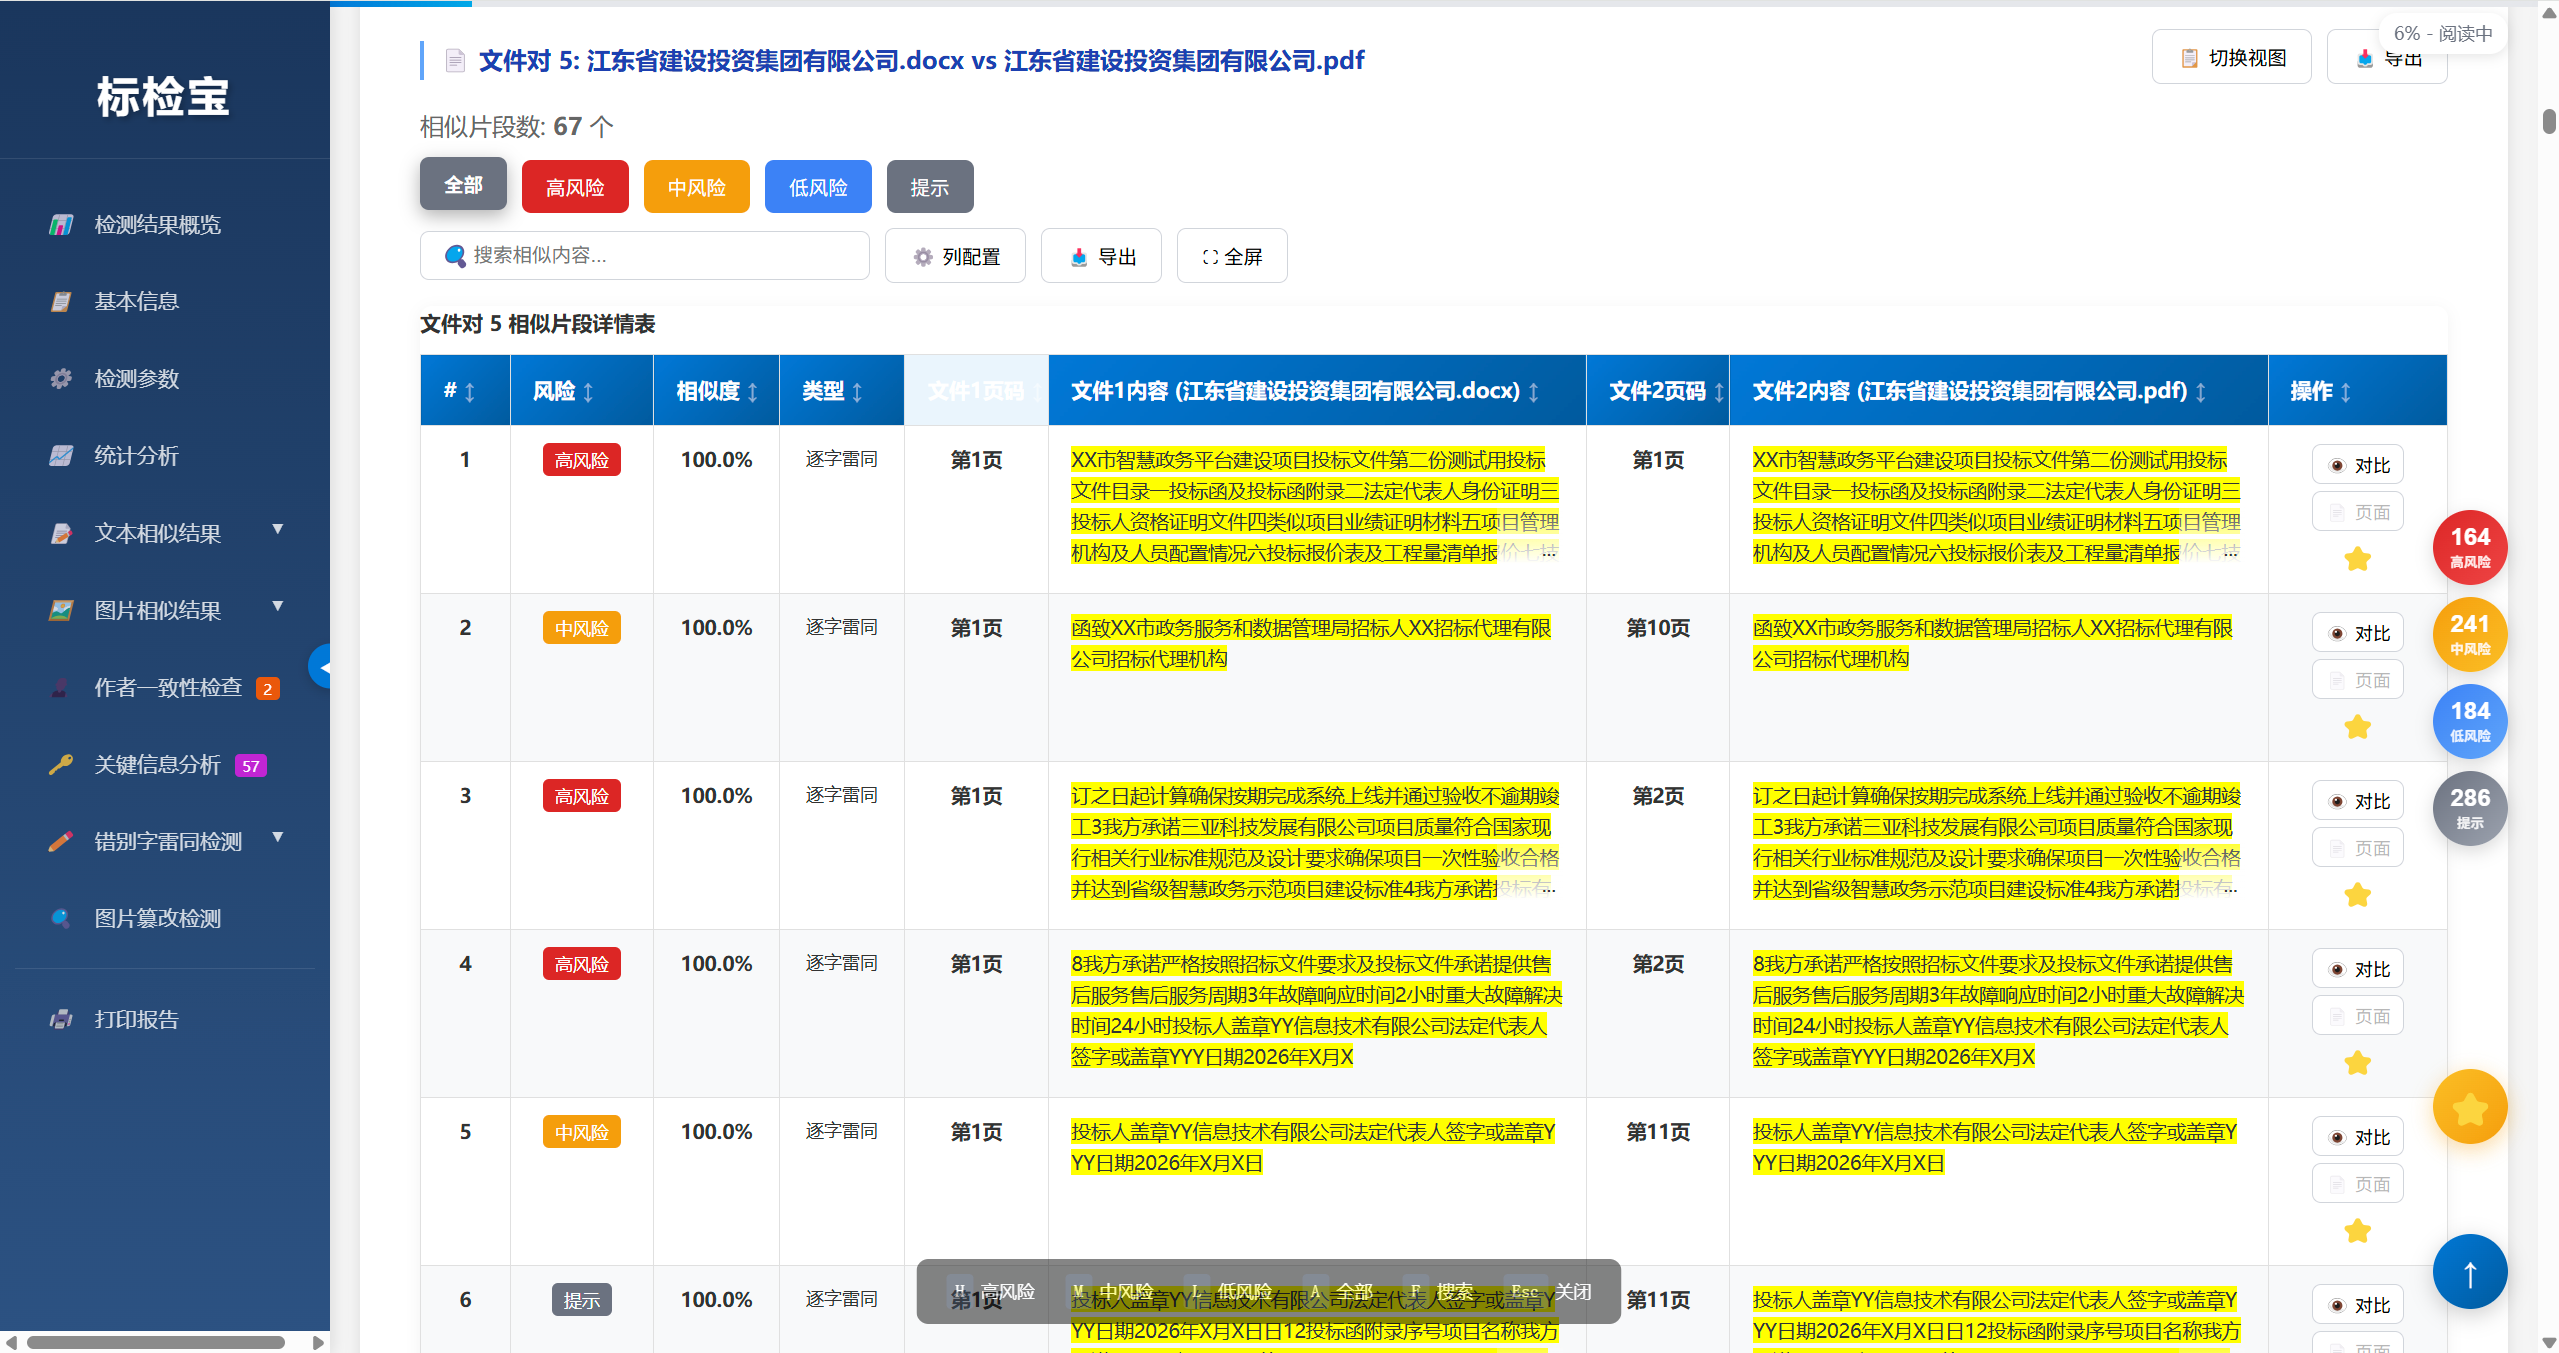Image resolution: width=2559 pixels, height=1353 pixels.
Task: Sort by 文件2内容 column header
Action: (1999, 391)
